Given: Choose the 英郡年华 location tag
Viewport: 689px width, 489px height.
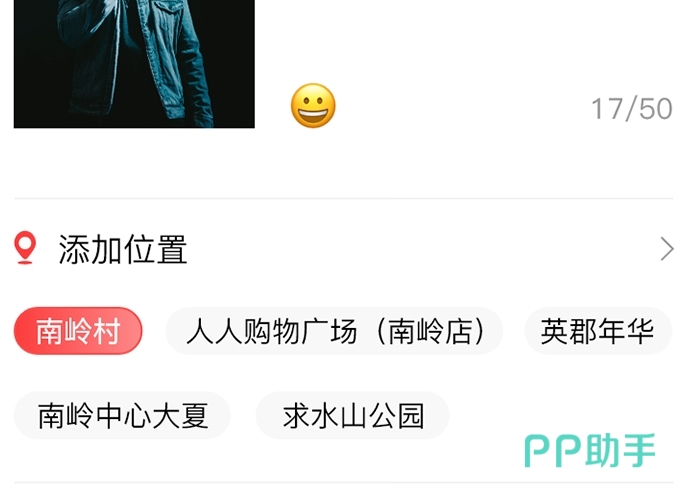Looking at the screenshot, I should pos(598,331).
